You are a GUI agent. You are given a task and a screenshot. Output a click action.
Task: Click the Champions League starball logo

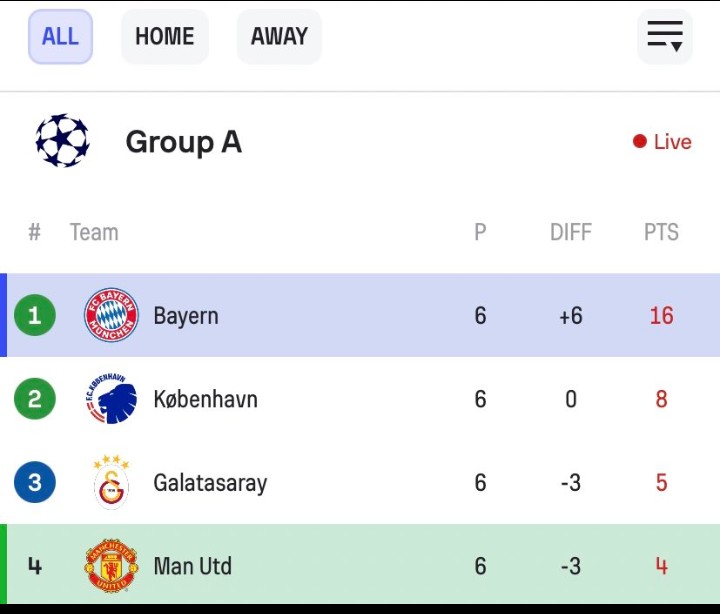pos(62,141)
